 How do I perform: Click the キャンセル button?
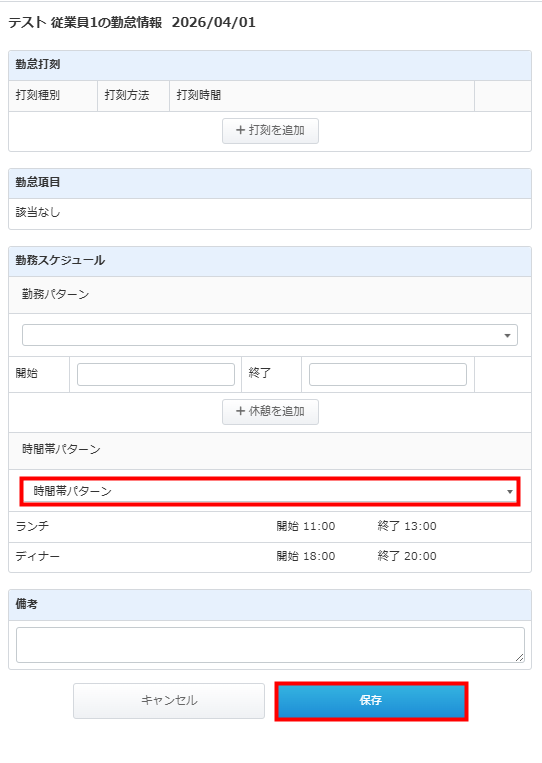169,701
